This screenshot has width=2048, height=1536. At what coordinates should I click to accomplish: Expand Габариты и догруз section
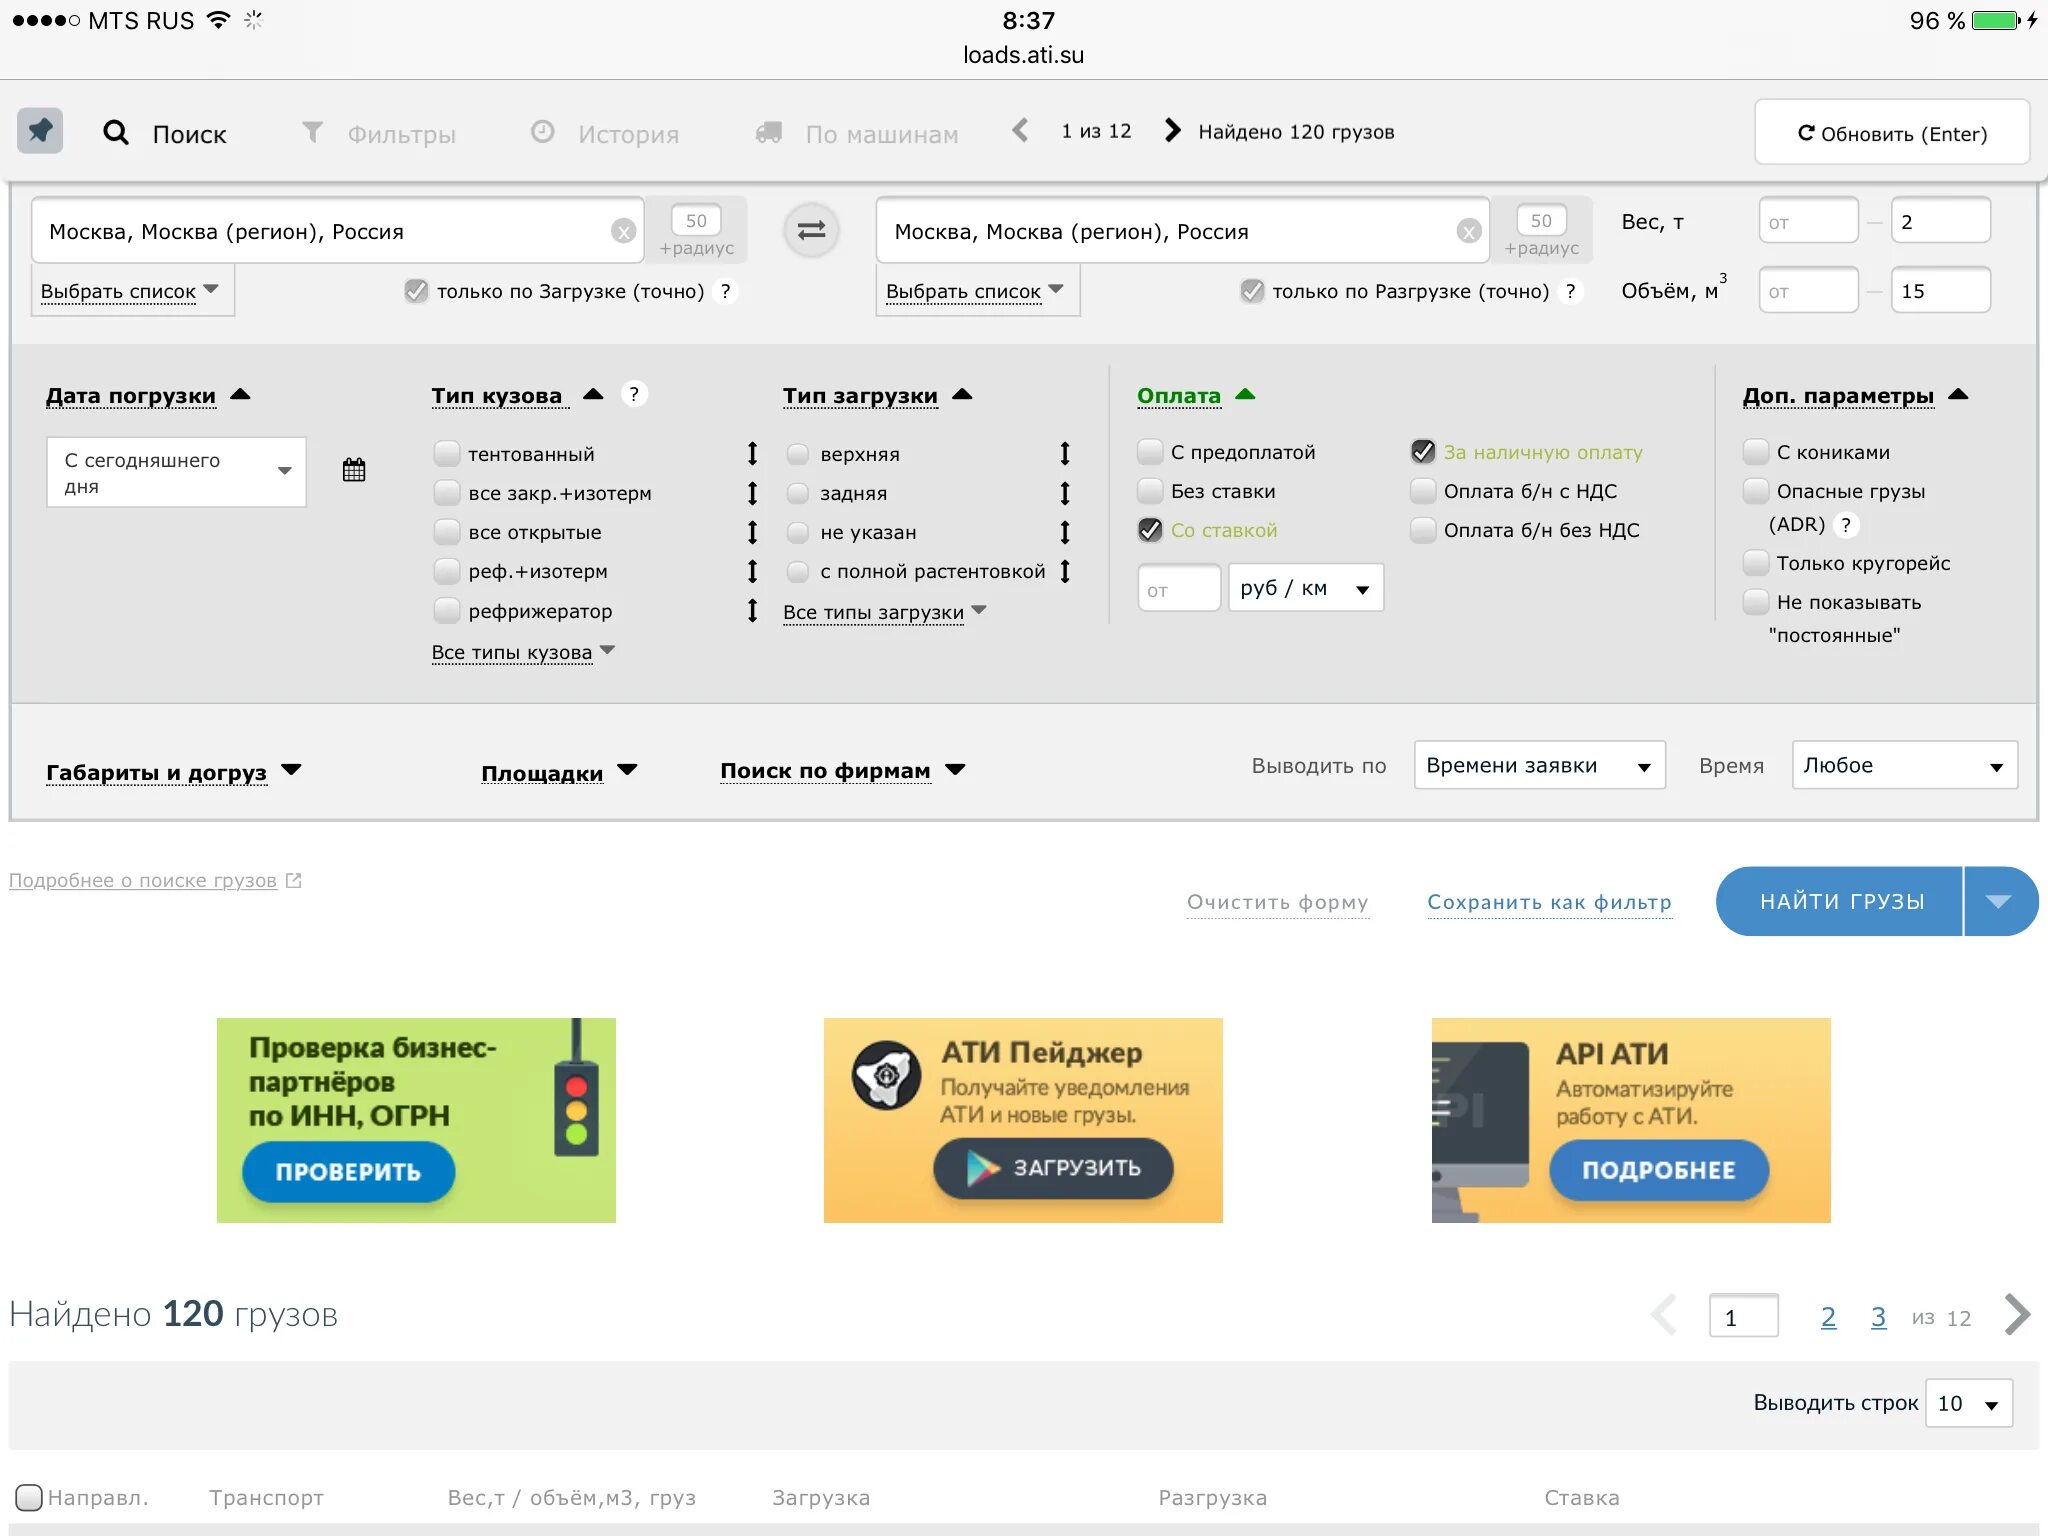(173, 772)
